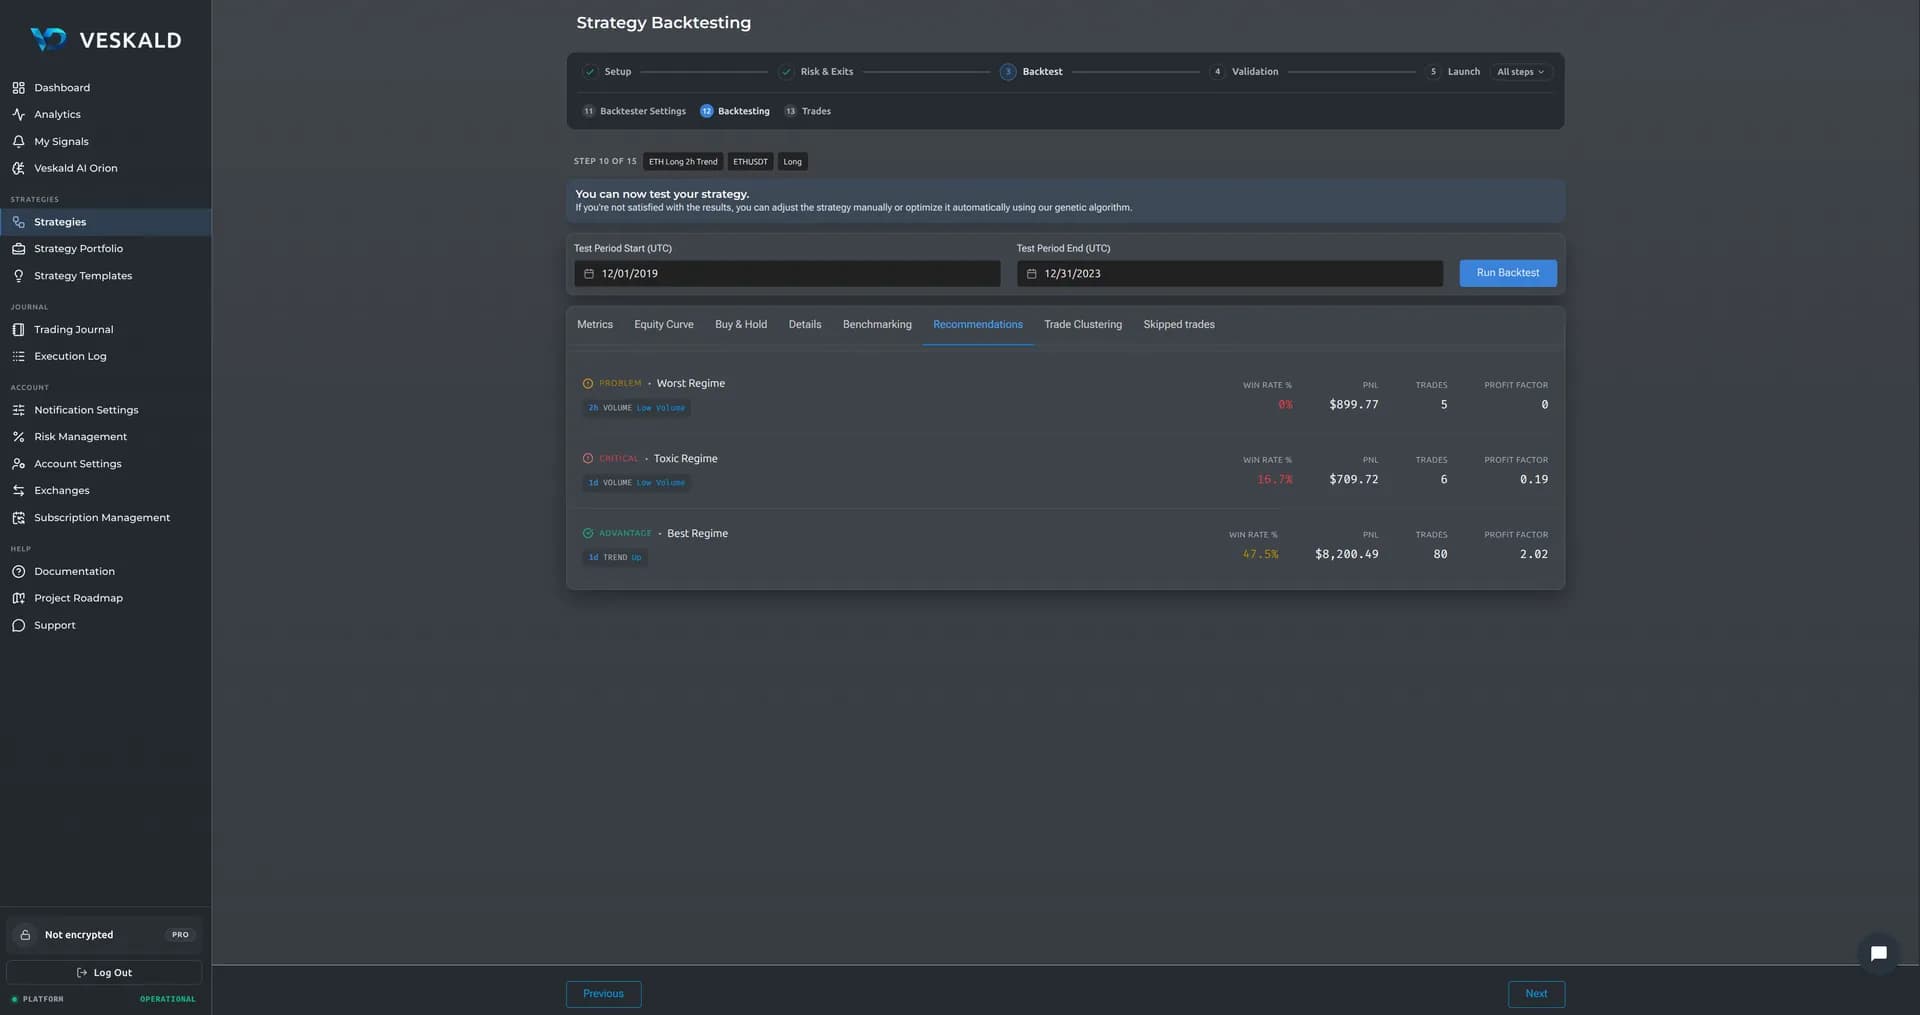Click the 2.02 profit factor value

click(x=1533, y=555)
